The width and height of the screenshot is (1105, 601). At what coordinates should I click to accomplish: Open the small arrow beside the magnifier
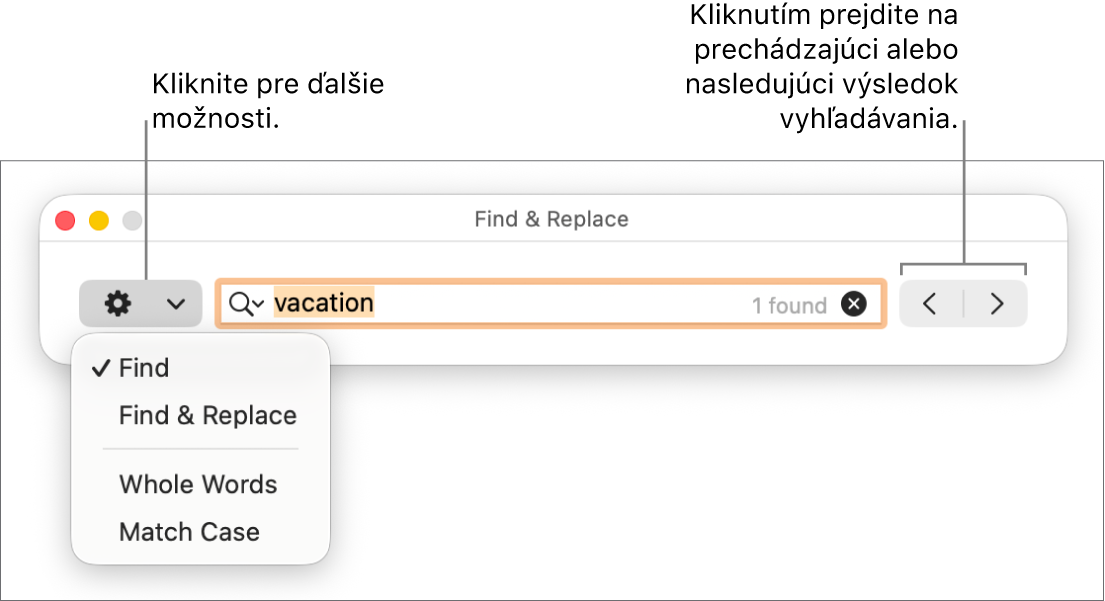pos(259,305)
